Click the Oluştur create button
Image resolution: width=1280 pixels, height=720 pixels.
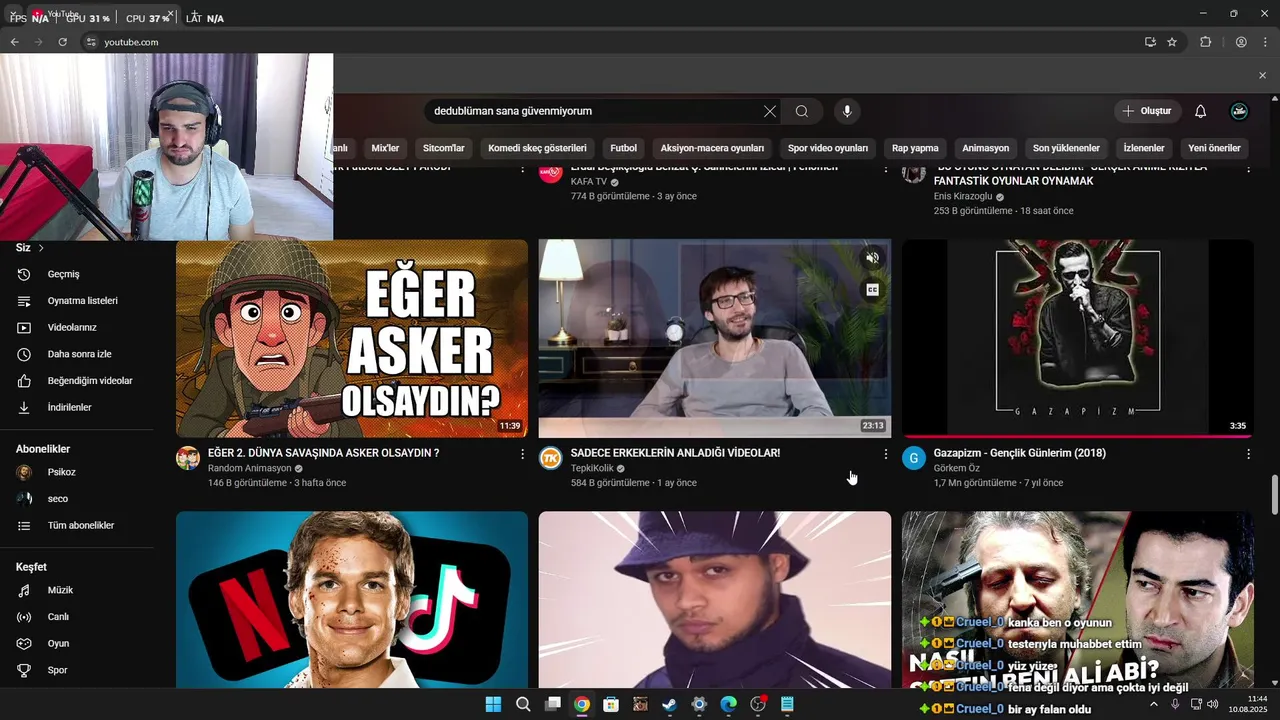[x=1147, y=111]
